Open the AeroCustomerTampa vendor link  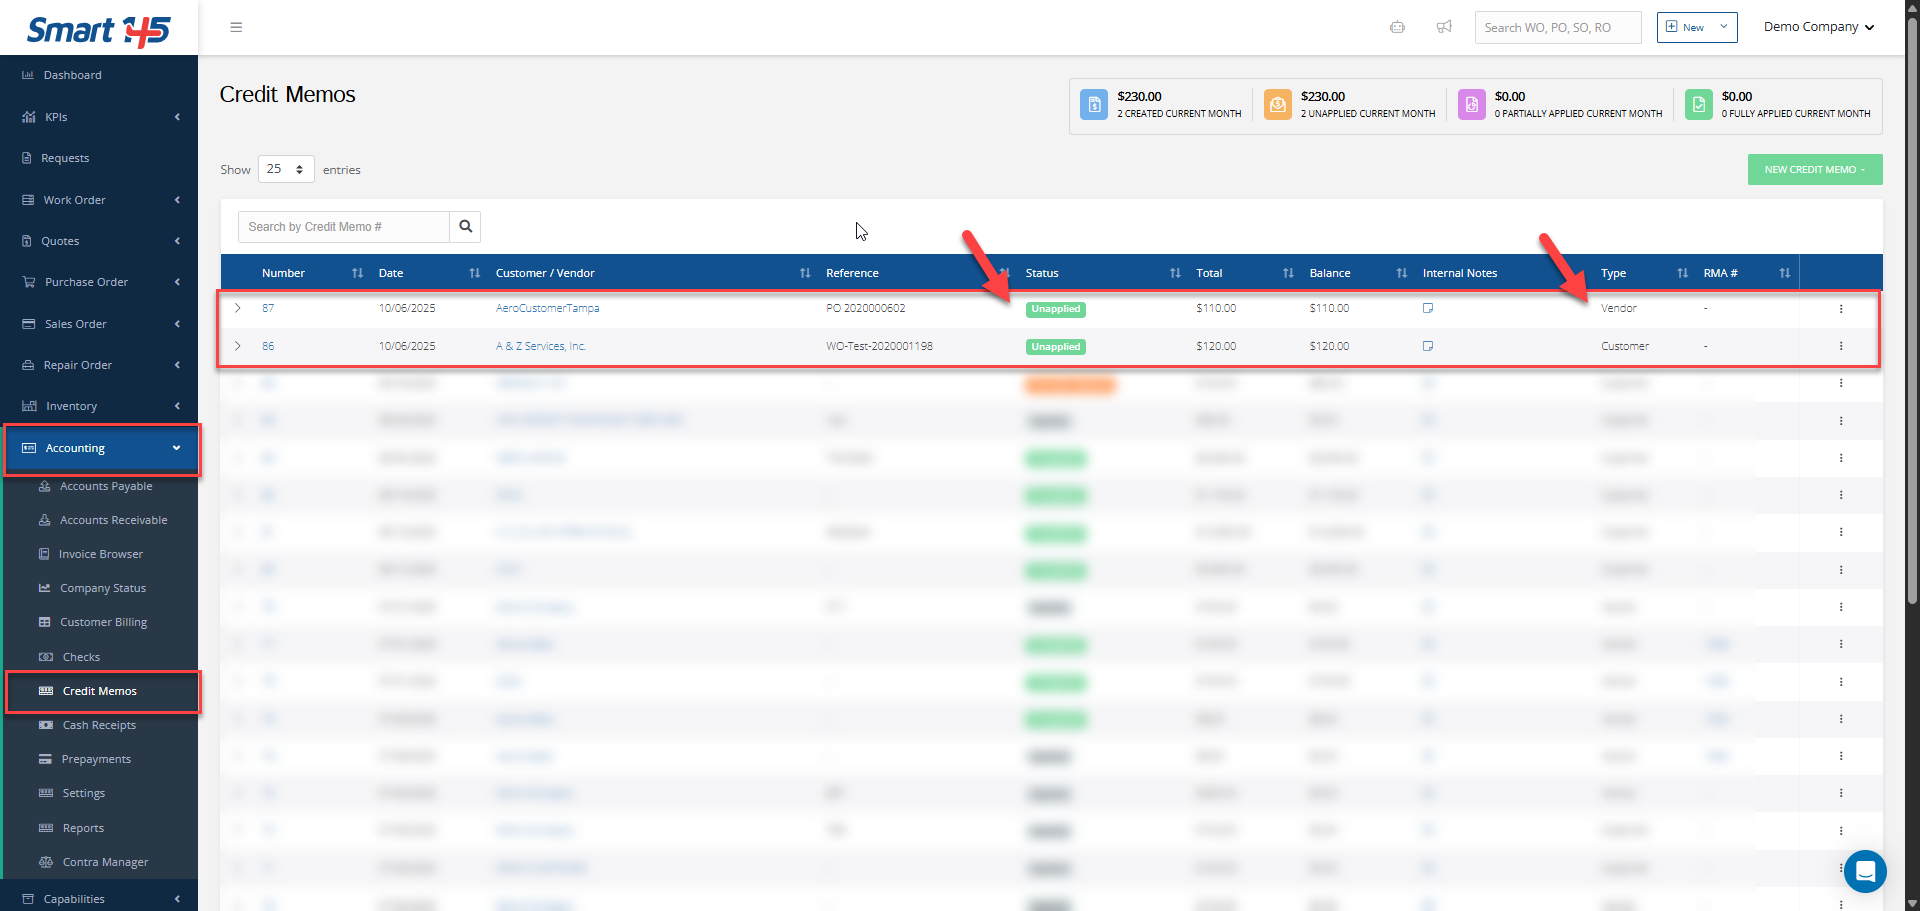[547, 308]
